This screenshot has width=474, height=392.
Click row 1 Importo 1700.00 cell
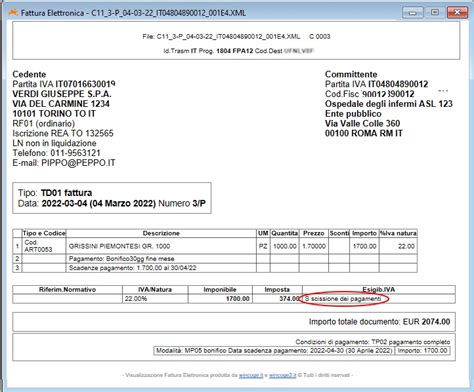365,246
